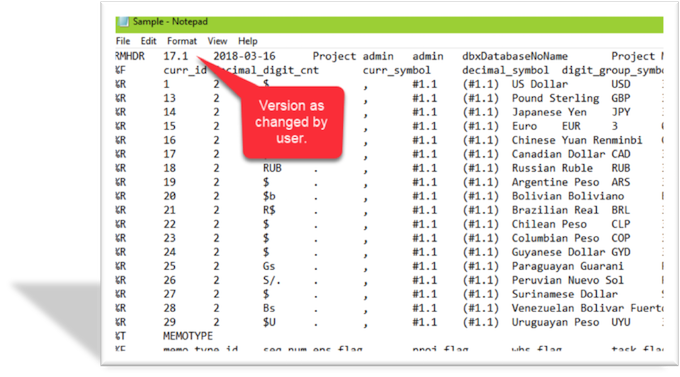The image size is (680, 377).
Task: Click the GBP currency code
Action: tap(621, 98)
